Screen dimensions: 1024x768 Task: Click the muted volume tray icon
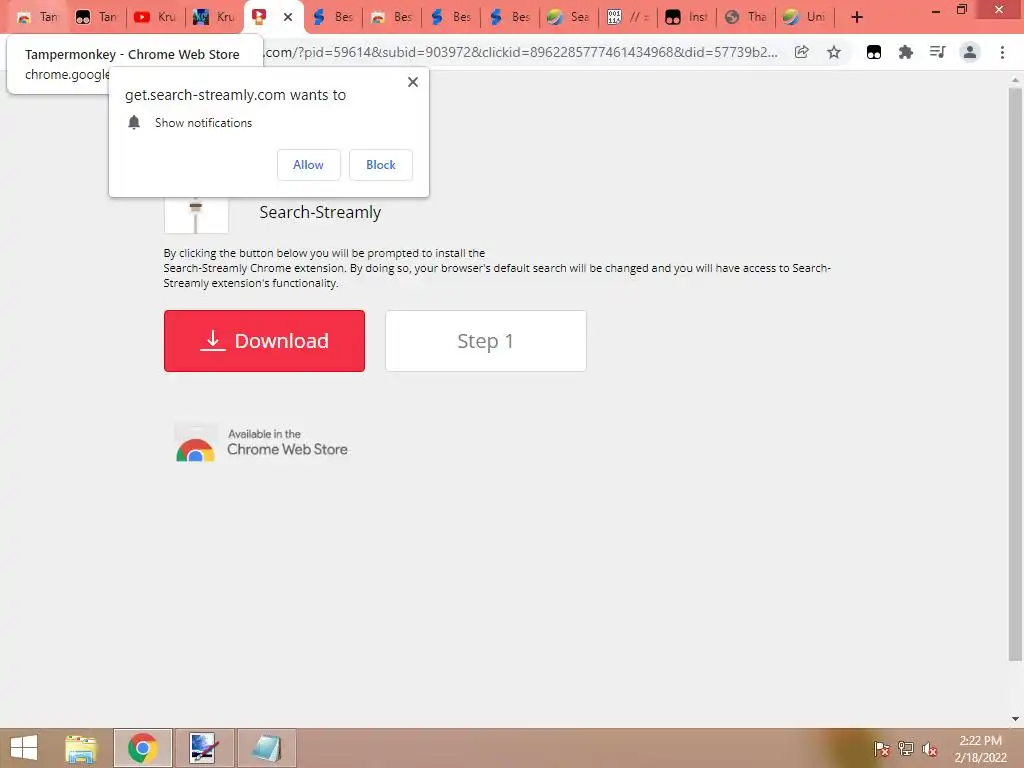[x=930, y=749]
